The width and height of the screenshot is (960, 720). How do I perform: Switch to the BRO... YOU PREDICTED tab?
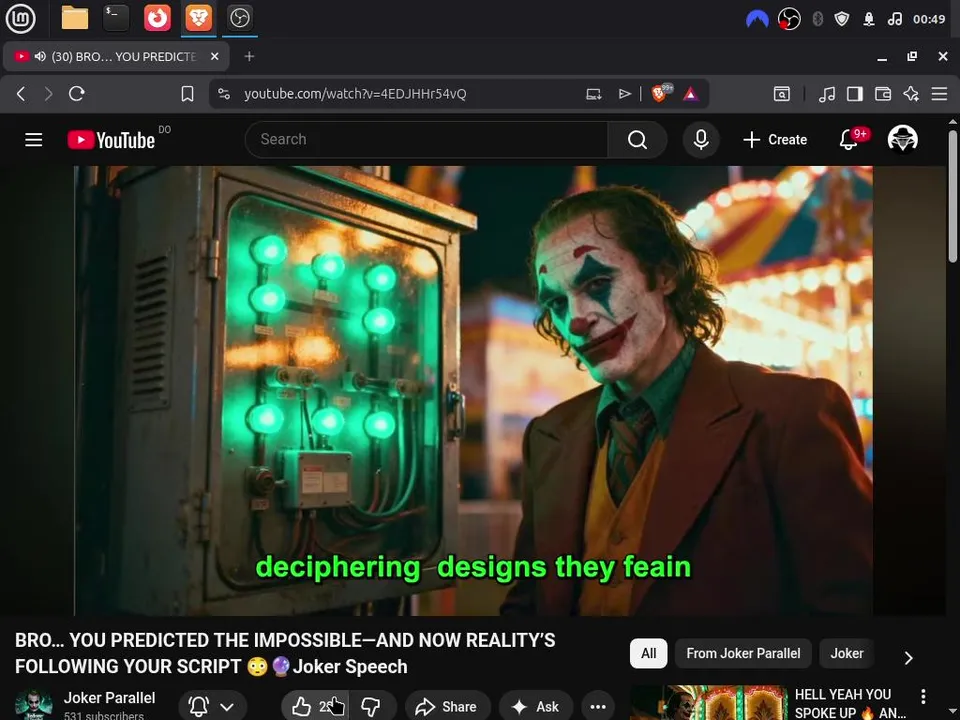click(x=116, y=56)
